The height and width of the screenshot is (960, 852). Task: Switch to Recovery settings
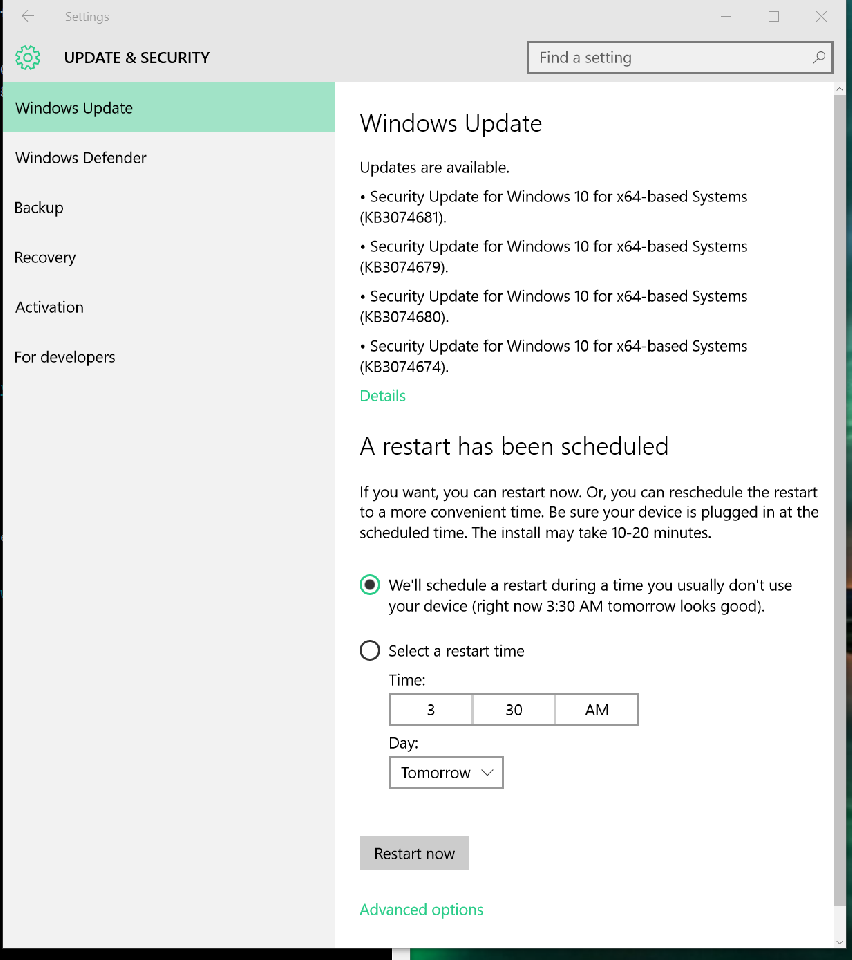click(169, 257)
